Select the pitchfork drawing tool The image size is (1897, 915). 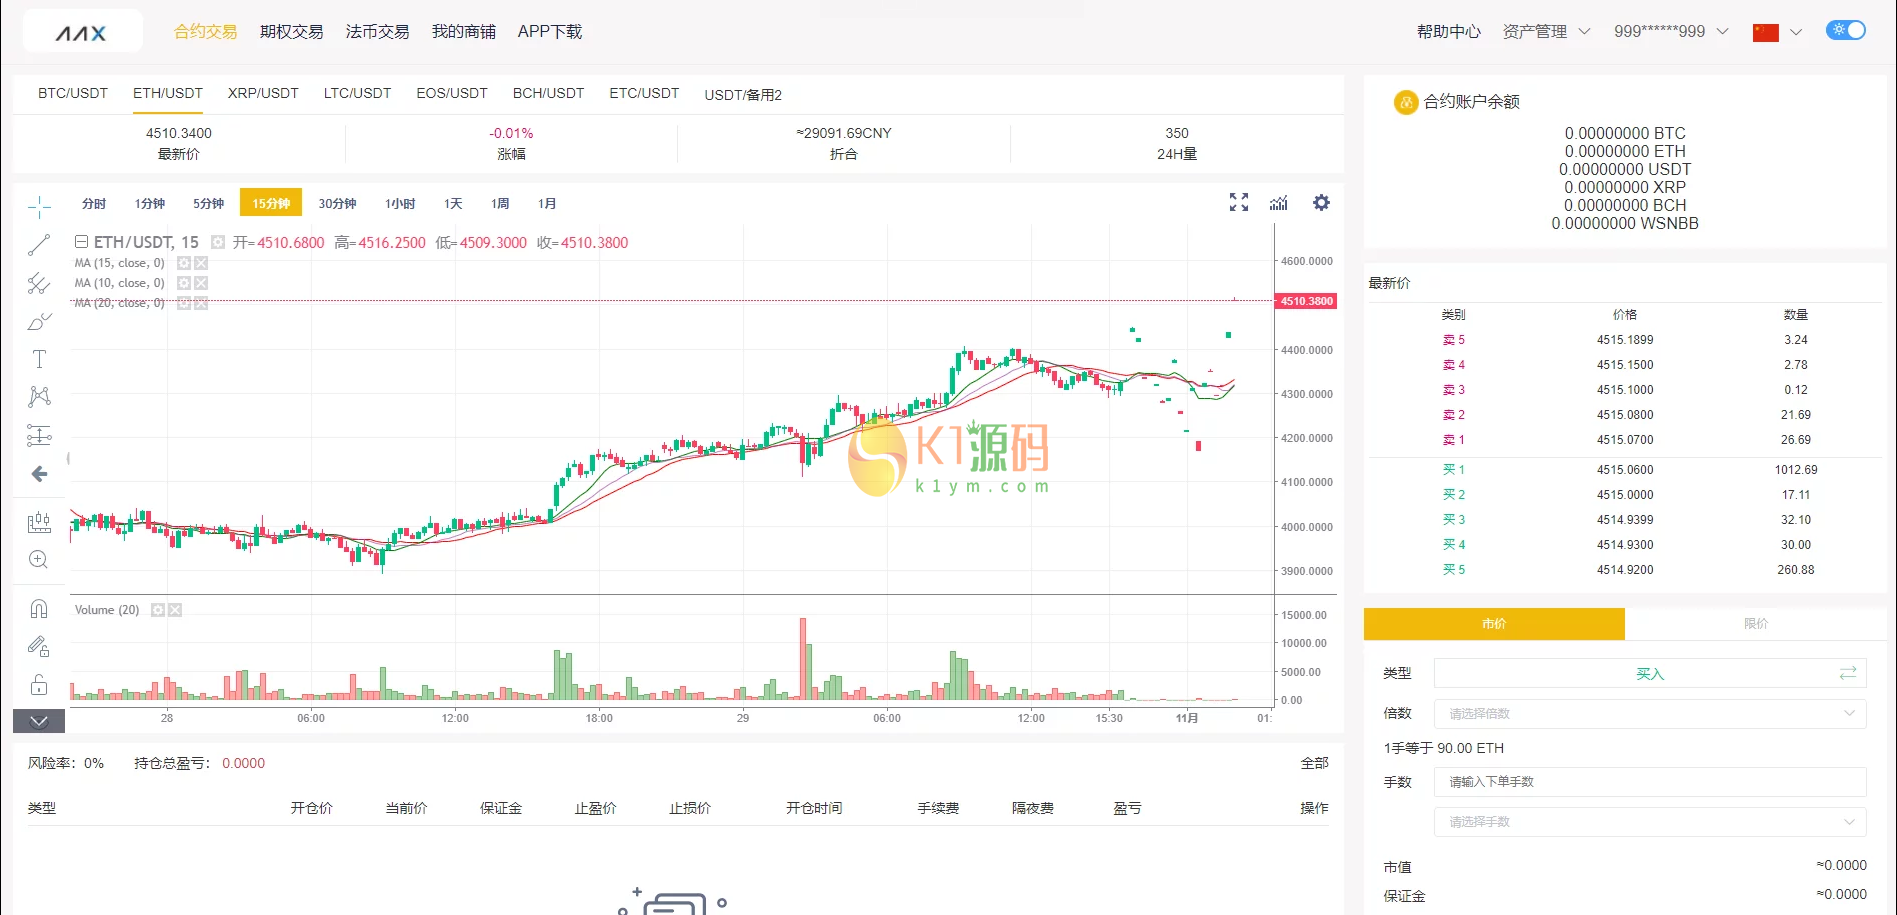[39, 283]
